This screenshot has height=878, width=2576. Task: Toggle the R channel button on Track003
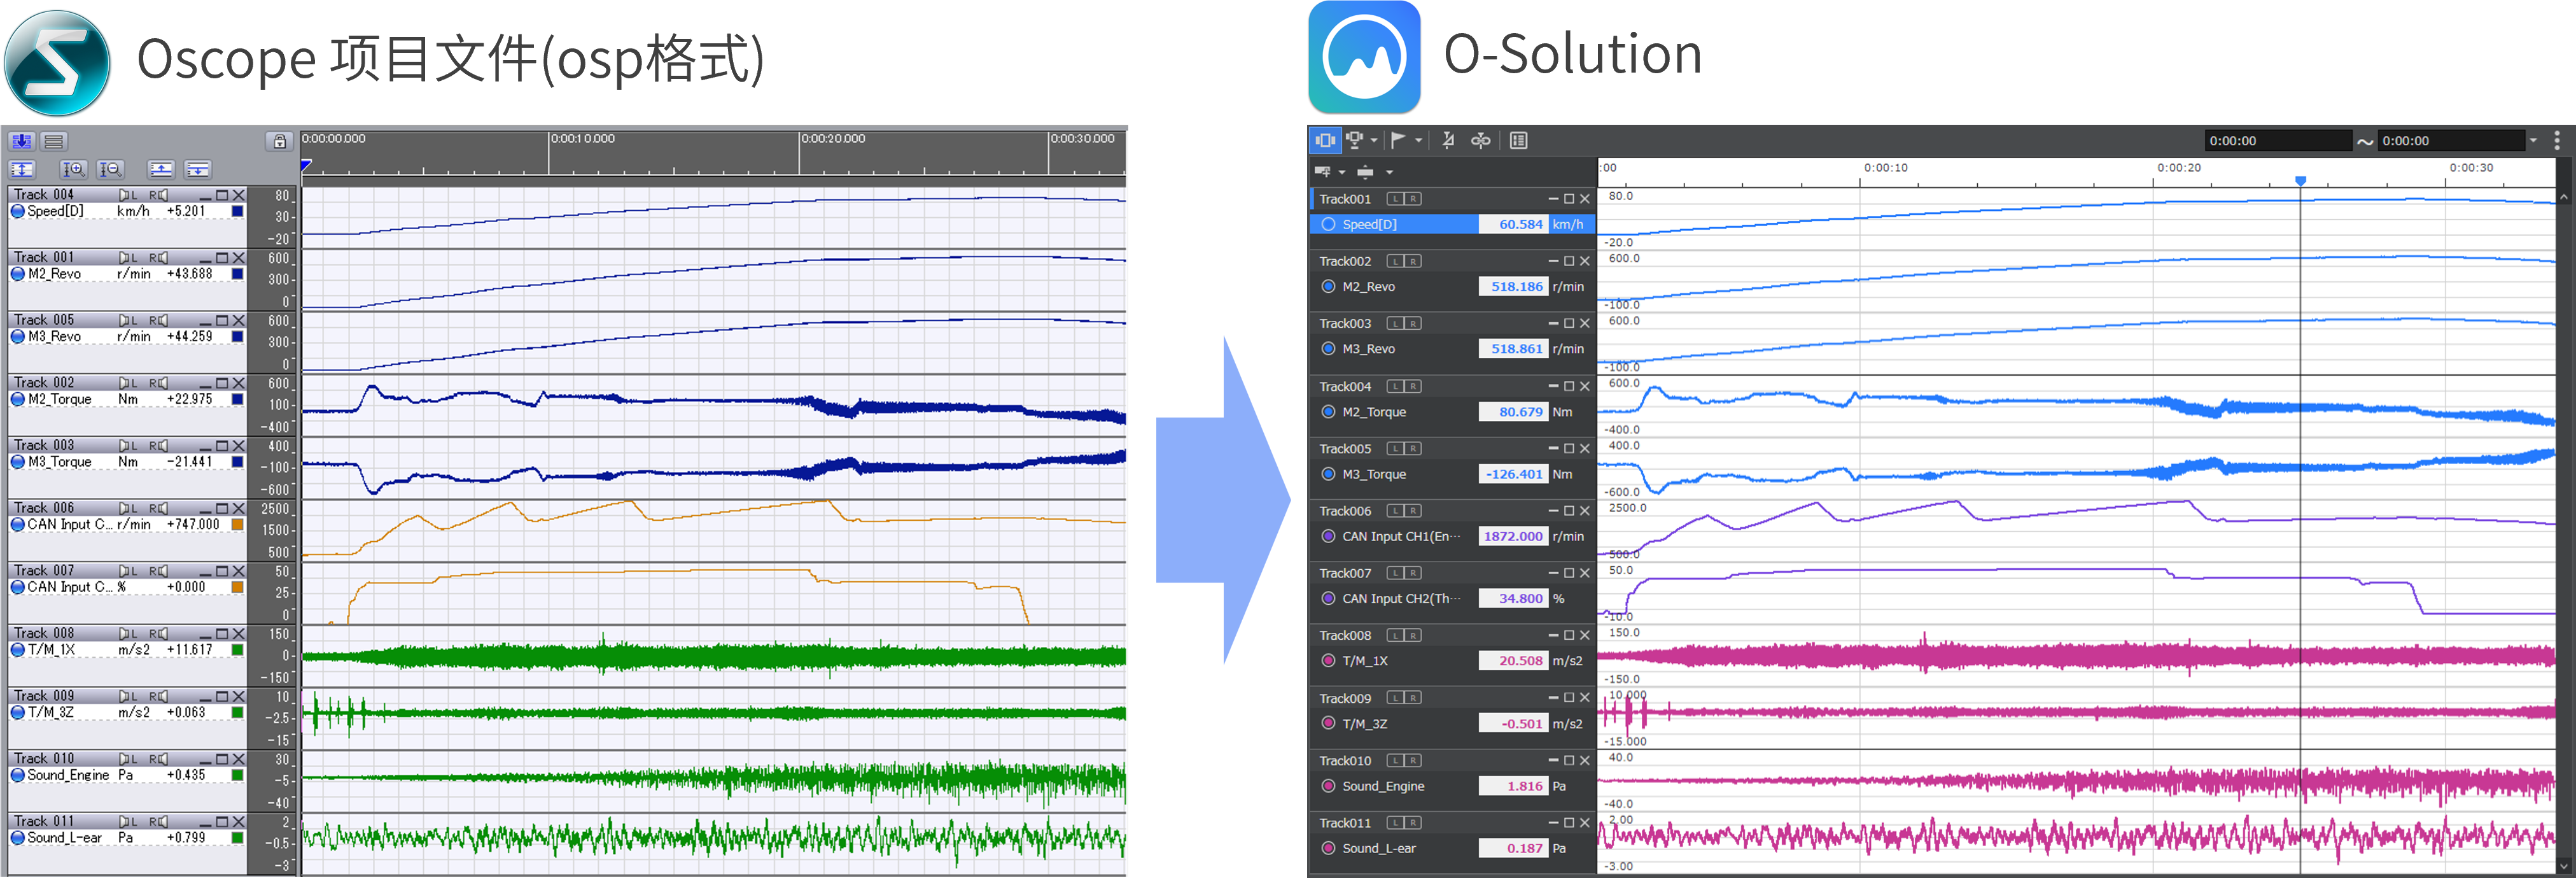click(1412, 323)
